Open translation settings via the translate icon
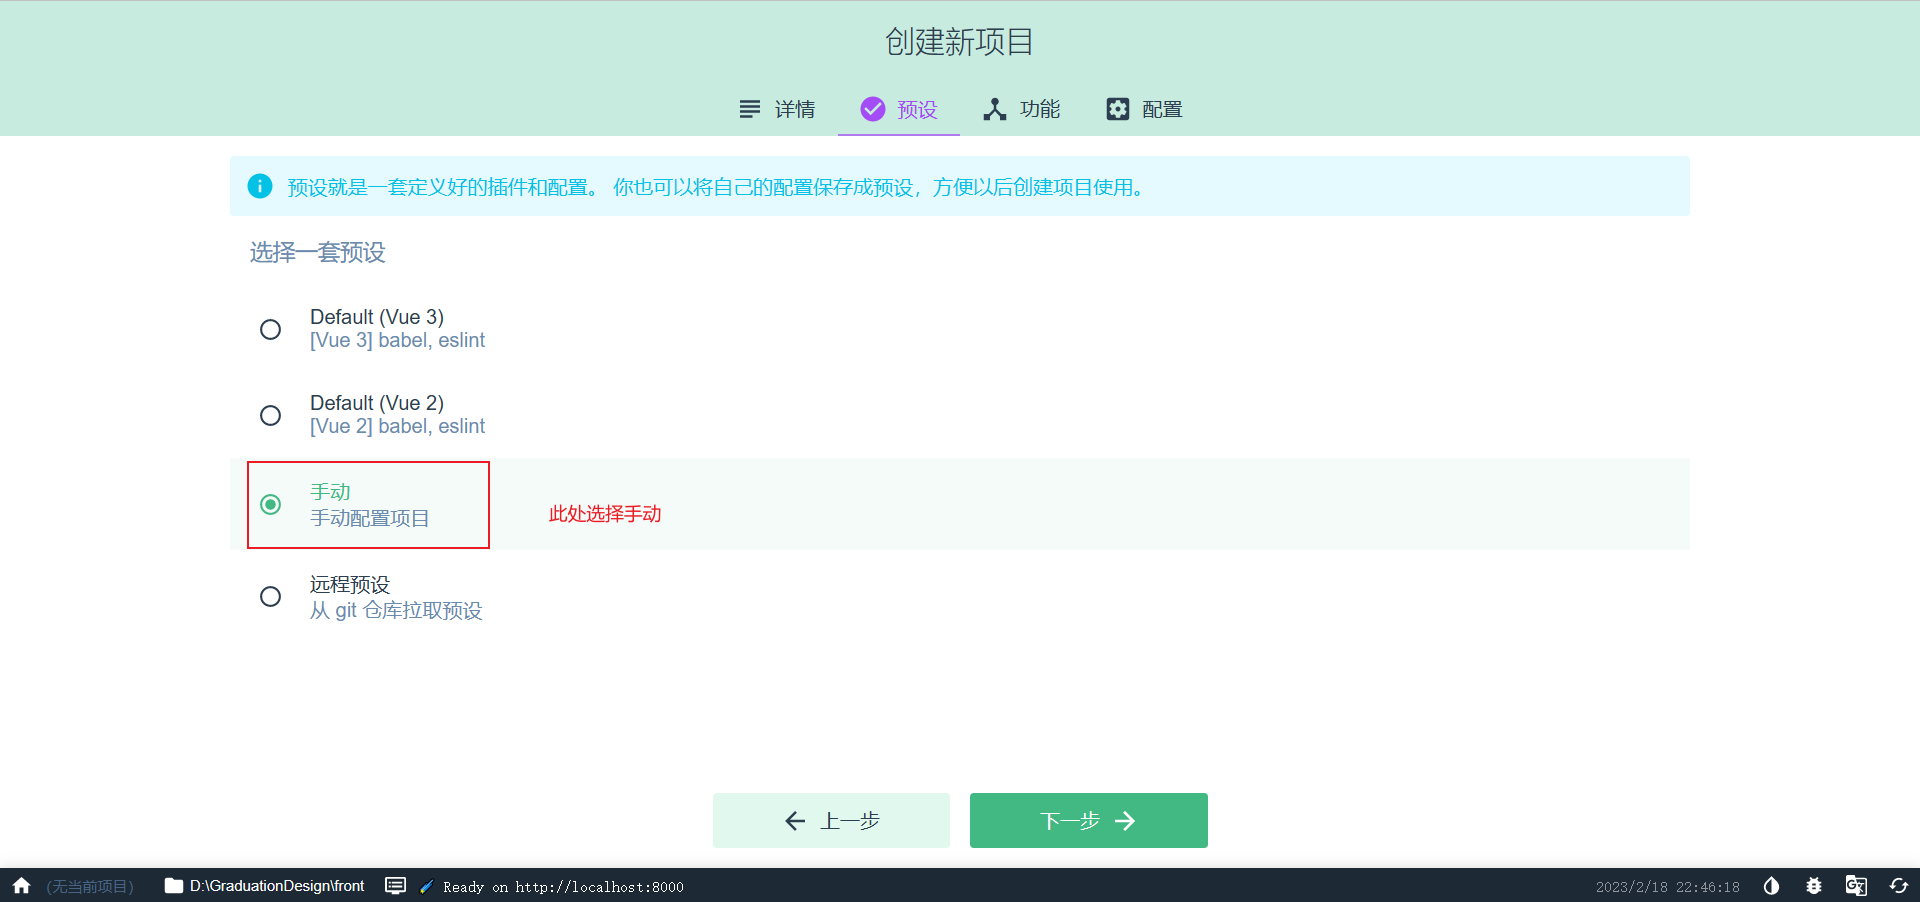Screen dimensions: 1920x902 [1857, 886]
